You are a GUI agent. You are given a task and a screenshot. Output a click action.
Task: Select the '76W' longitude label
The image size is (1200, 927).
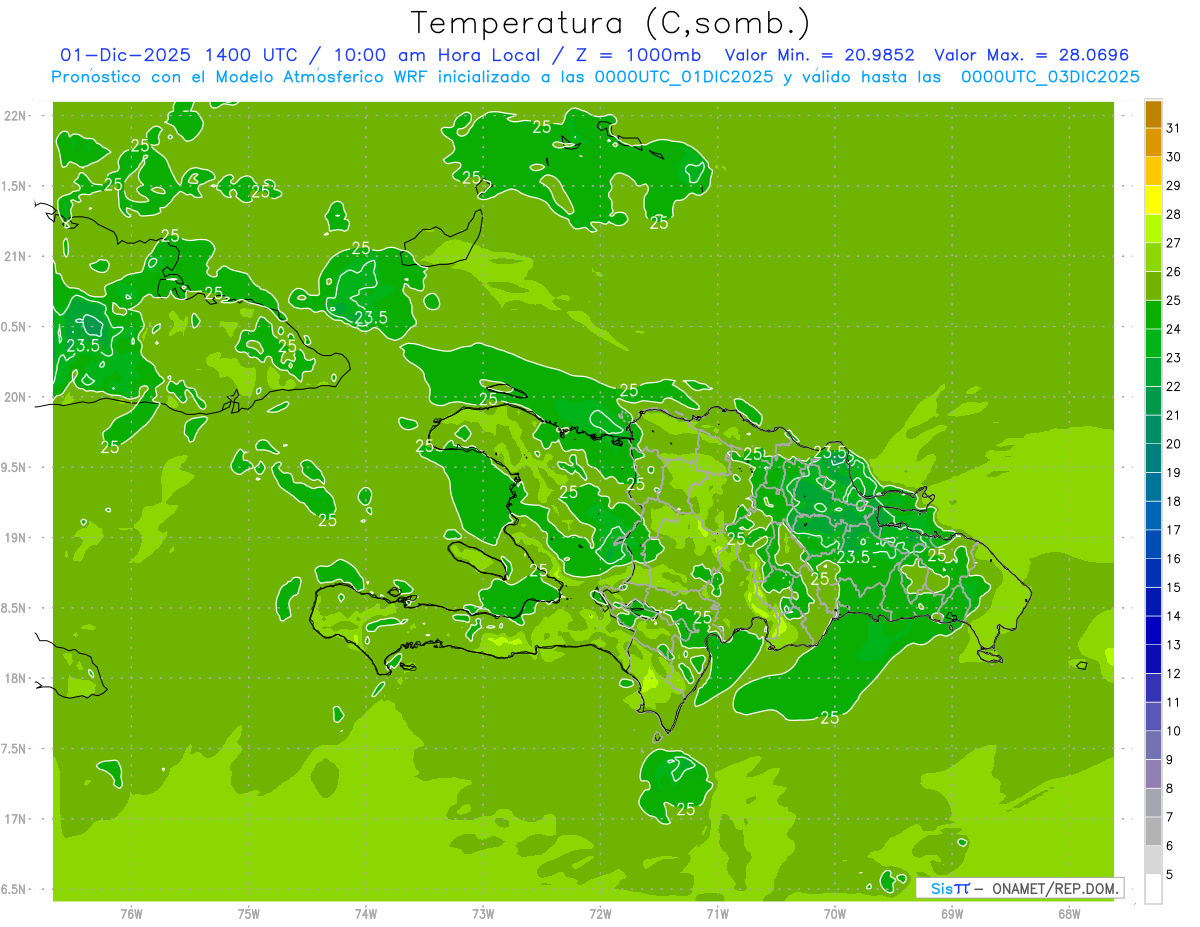pos(131,913)
